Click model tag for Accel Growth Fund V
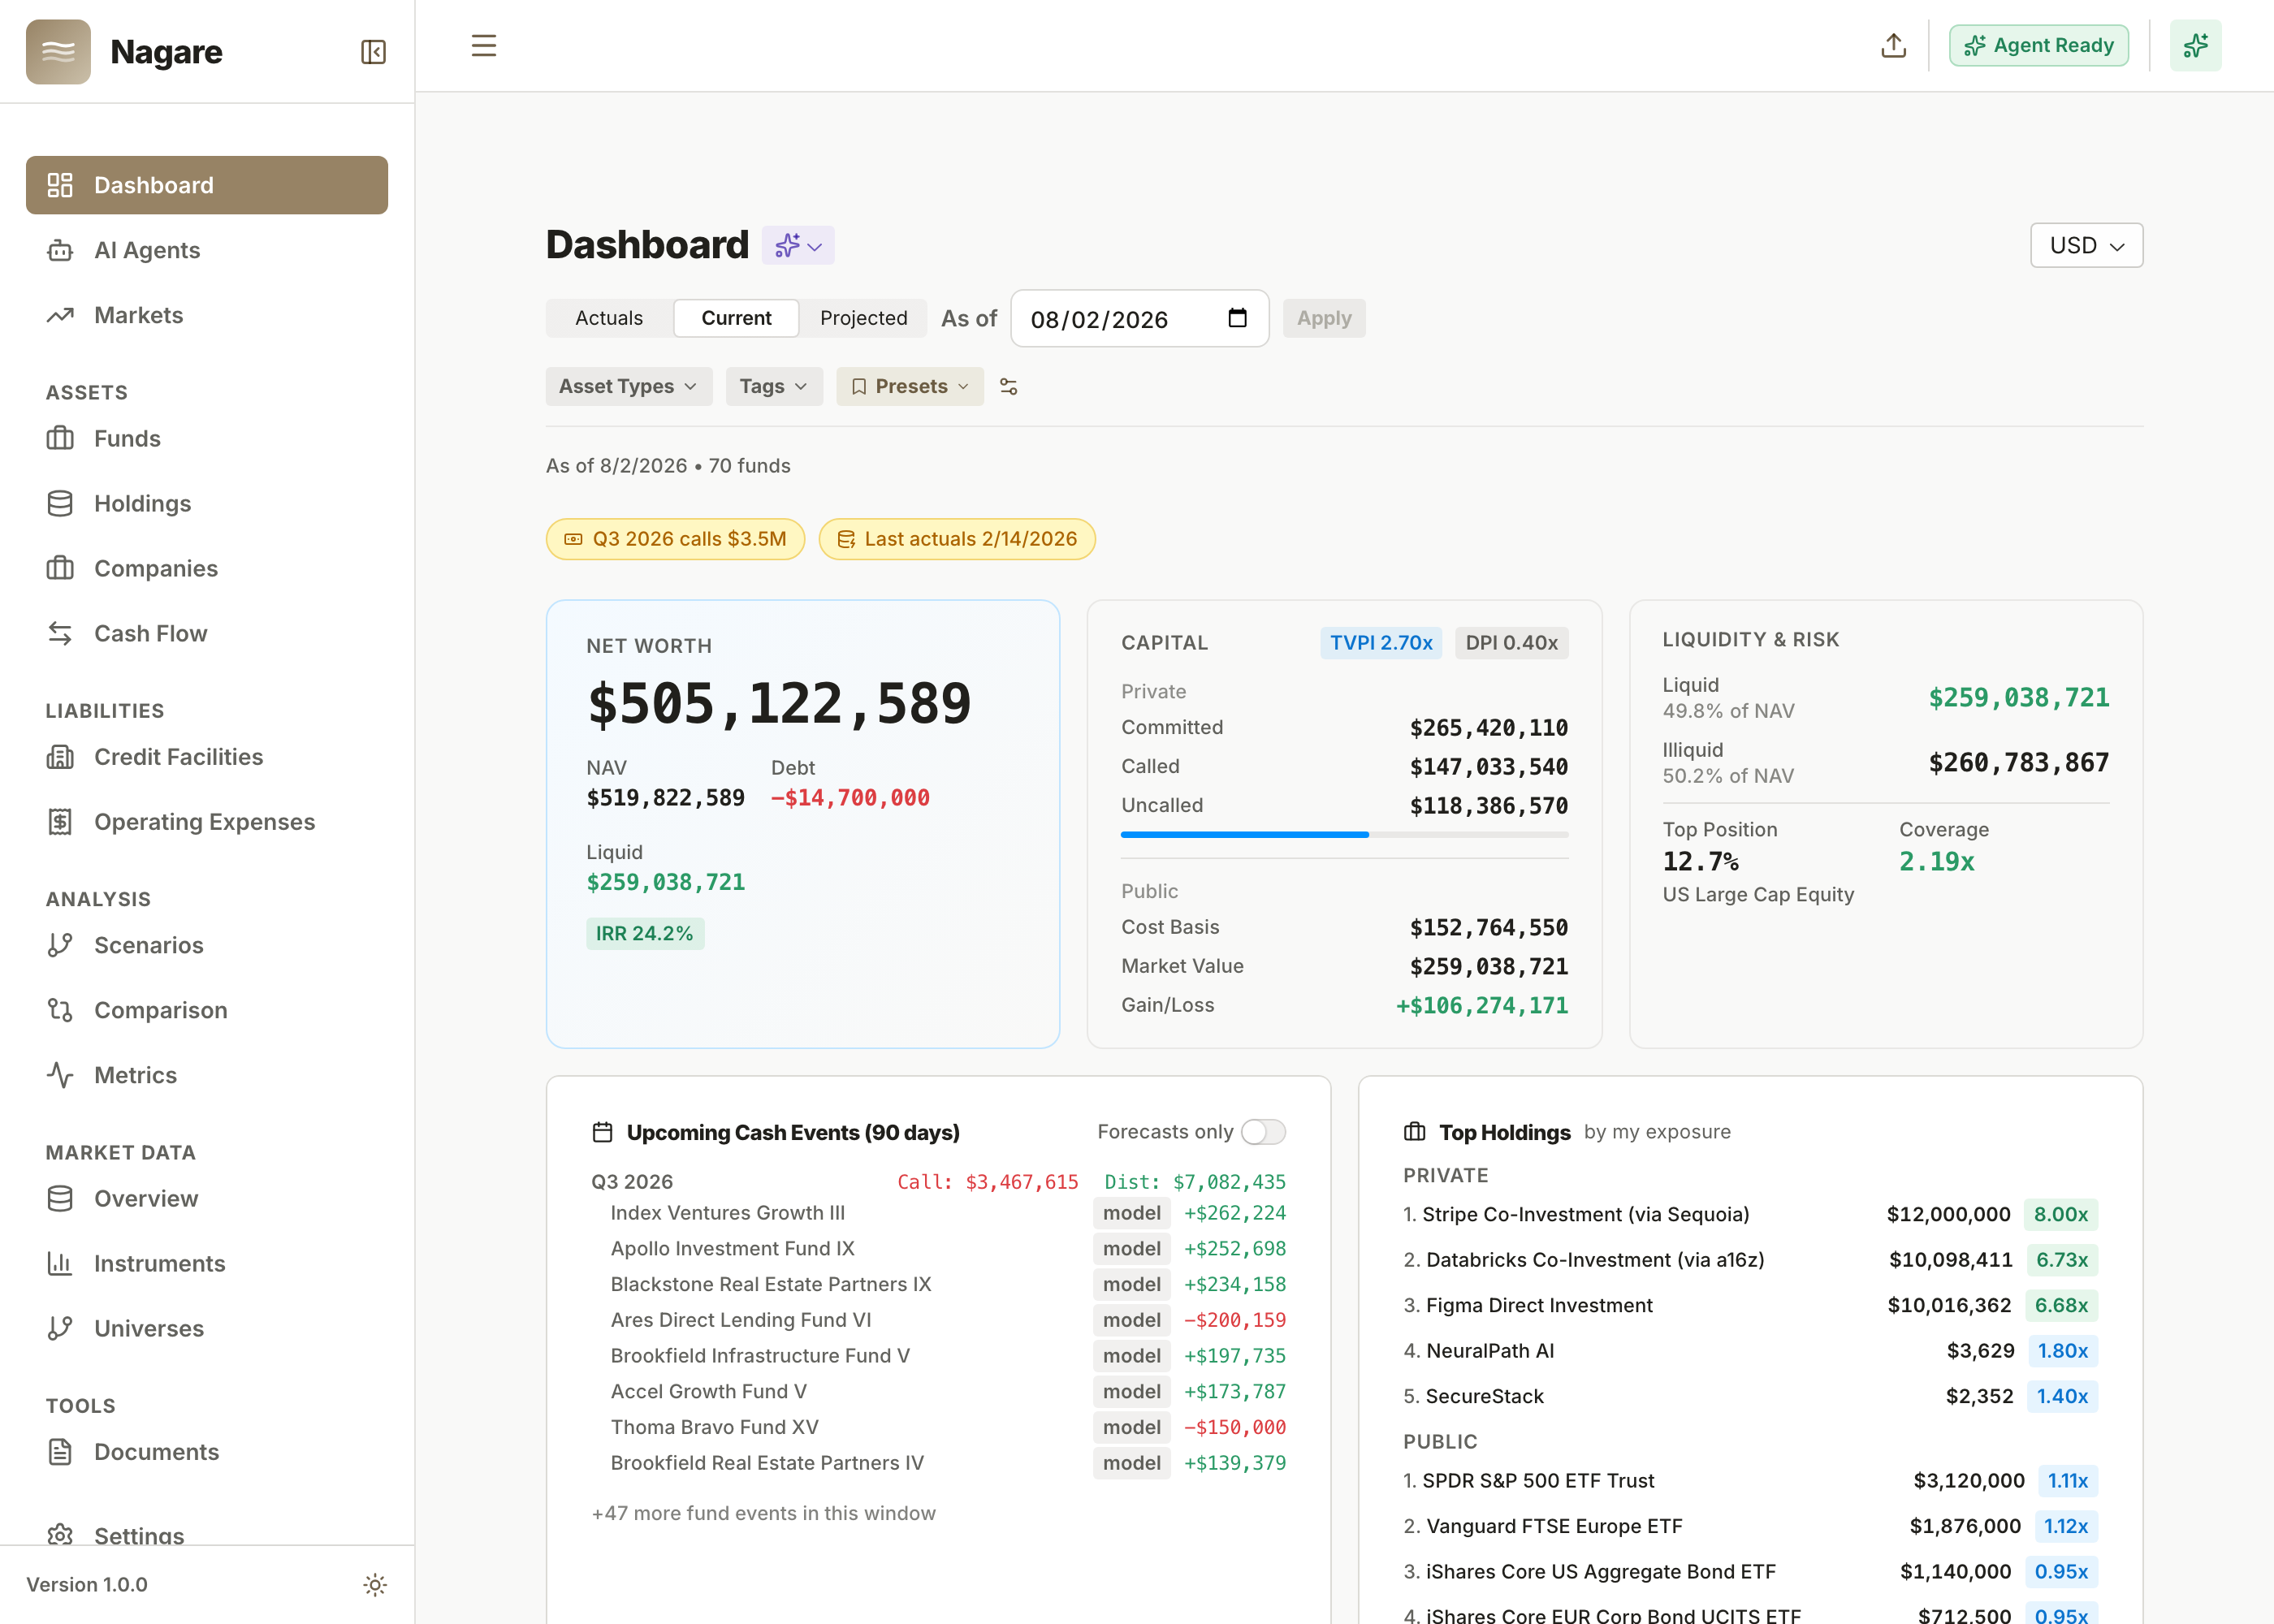The height and width of the screenshot is (1624, 2274). (x=1131, y=1391)
